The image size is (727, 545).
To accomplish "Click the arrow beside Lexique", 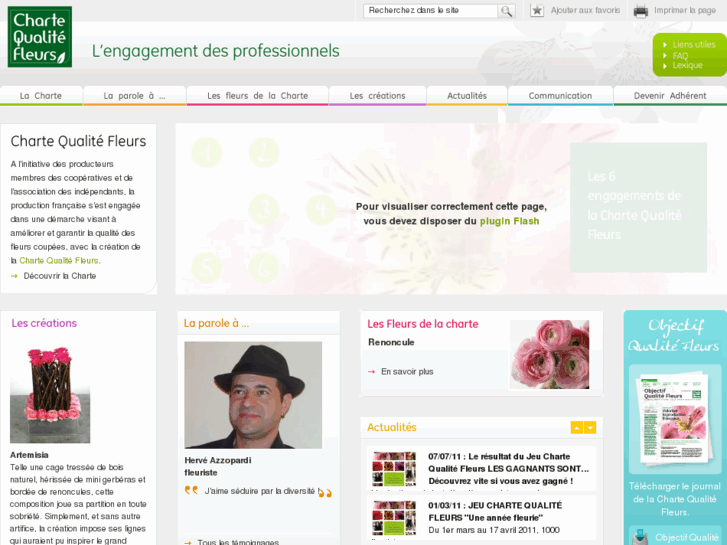I will 665,66.
